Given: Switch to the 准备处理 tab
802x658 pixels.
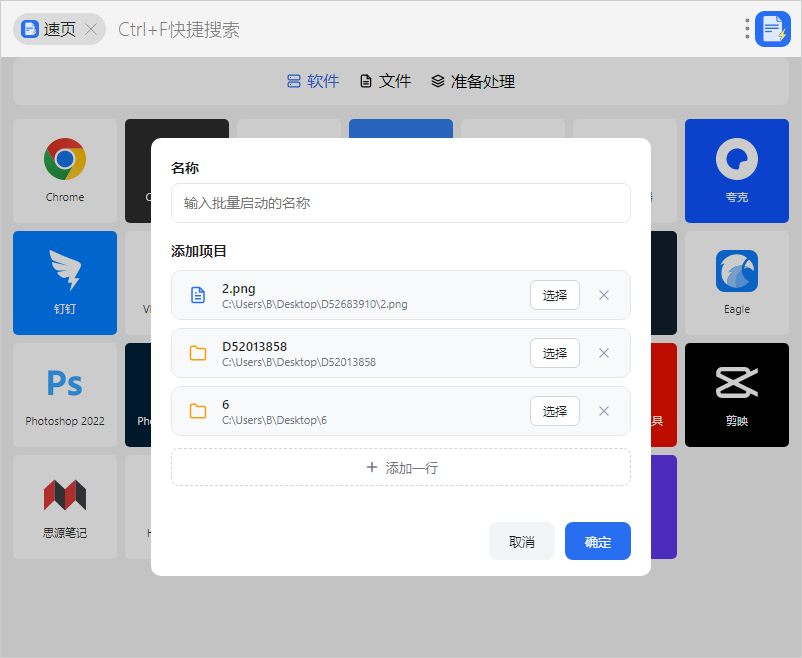Looking at the screenshot, I should pyautogui.click(x=473, y=81).
